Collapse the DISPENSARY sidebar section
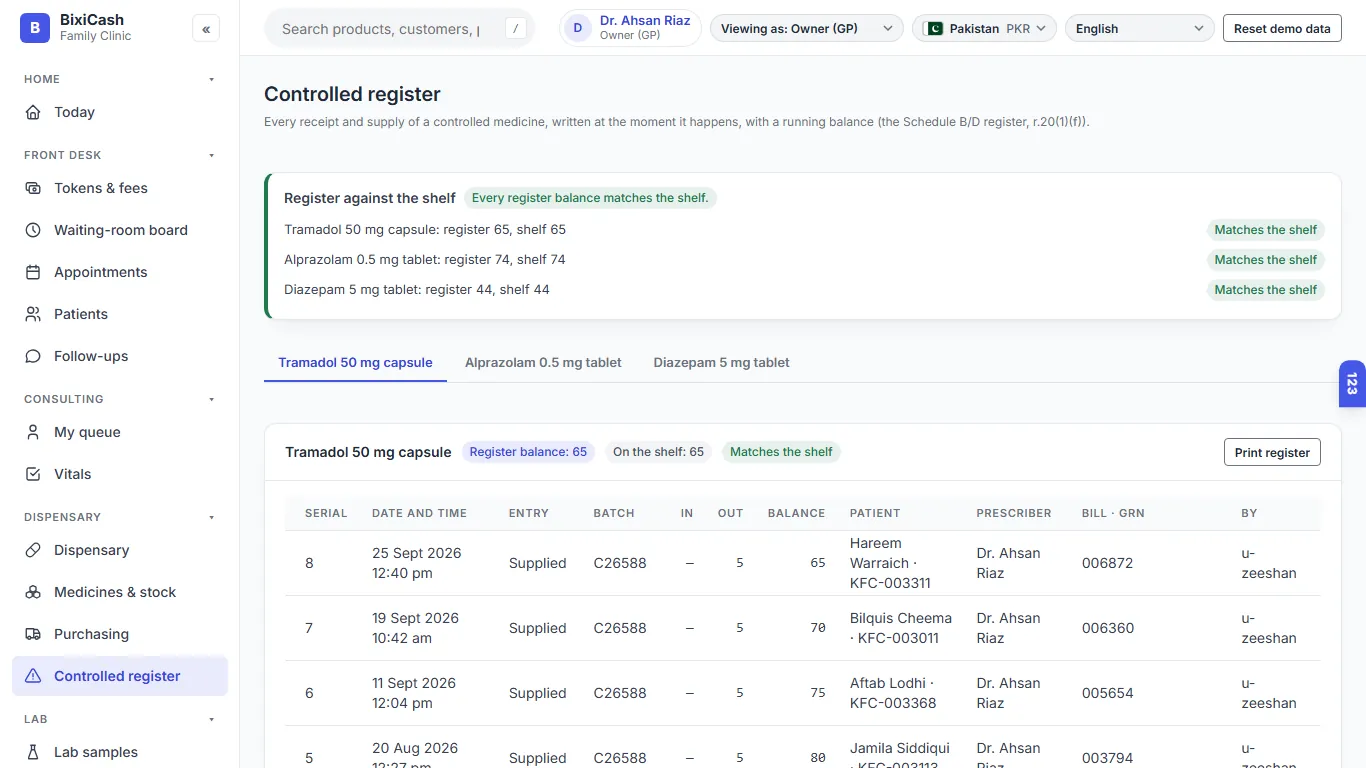Screen dimensions: 1366x768 211,517
